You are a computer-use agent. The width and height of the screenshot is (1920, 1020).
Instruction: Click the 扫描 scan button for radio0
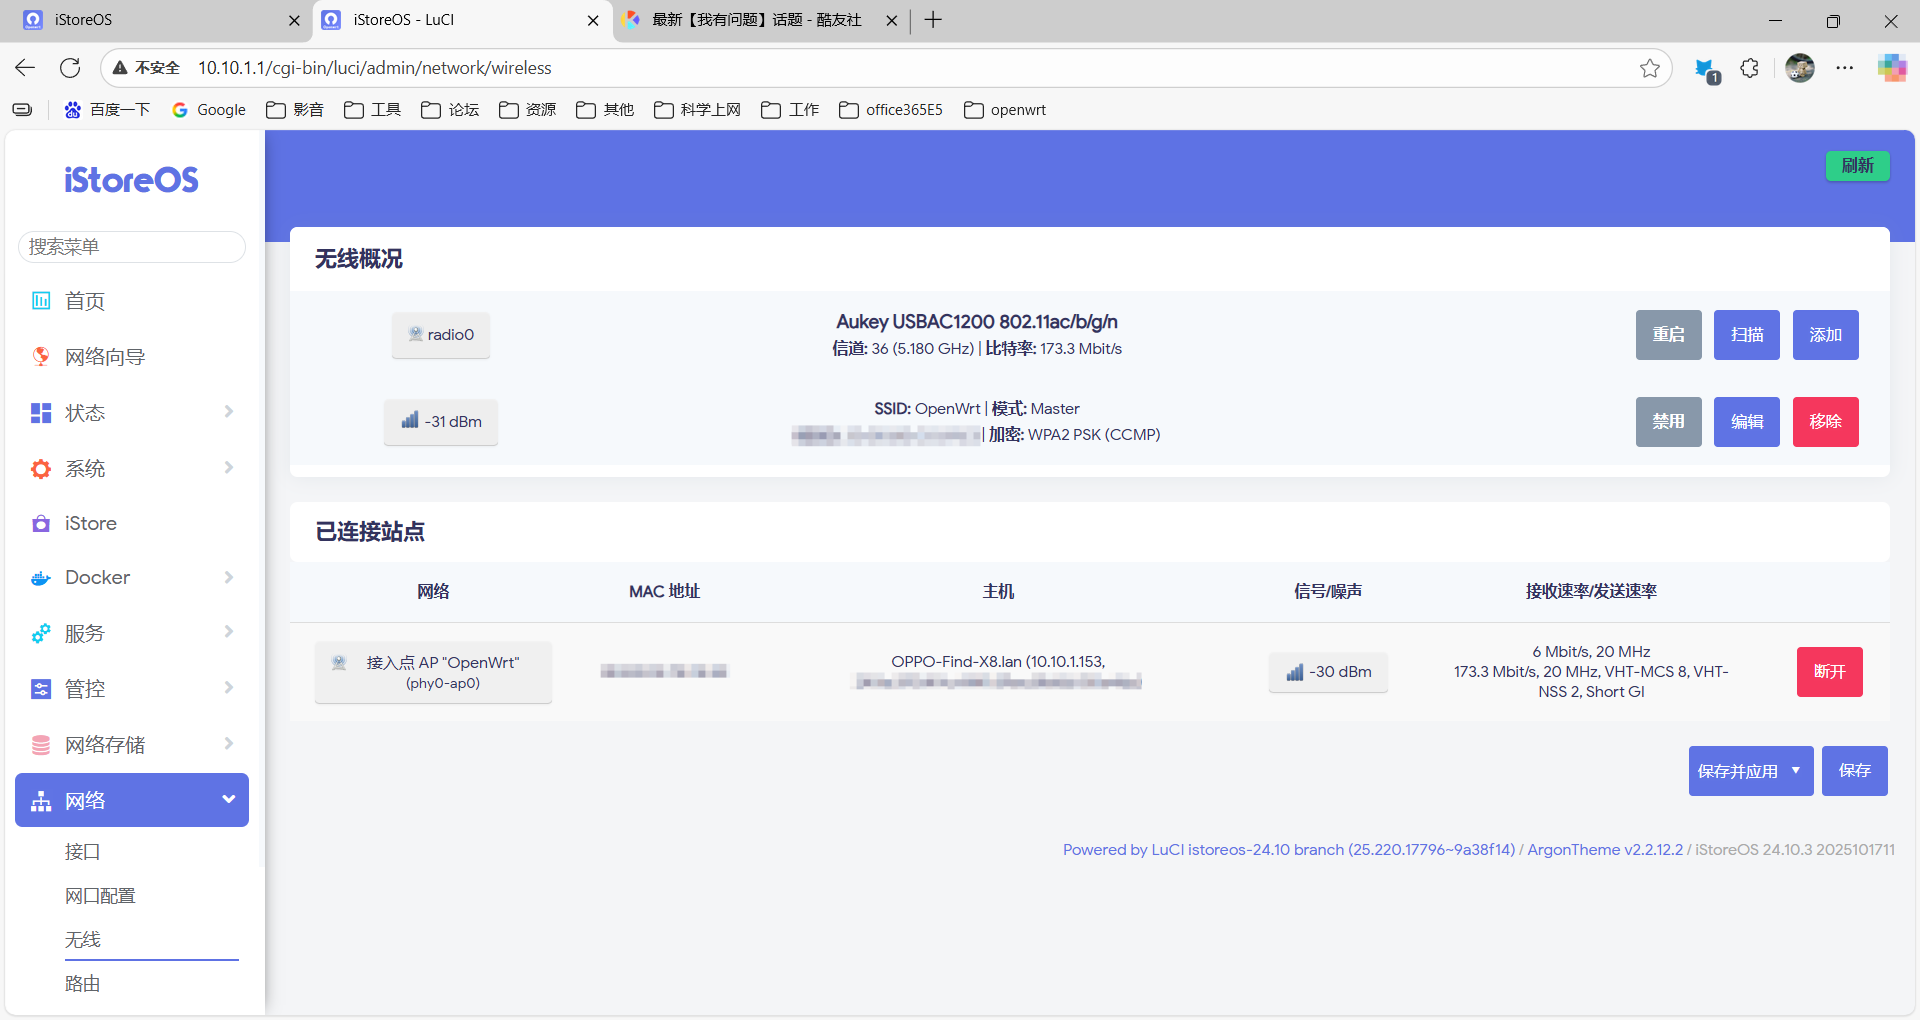pyautogui.click(x=1746, y=335)
